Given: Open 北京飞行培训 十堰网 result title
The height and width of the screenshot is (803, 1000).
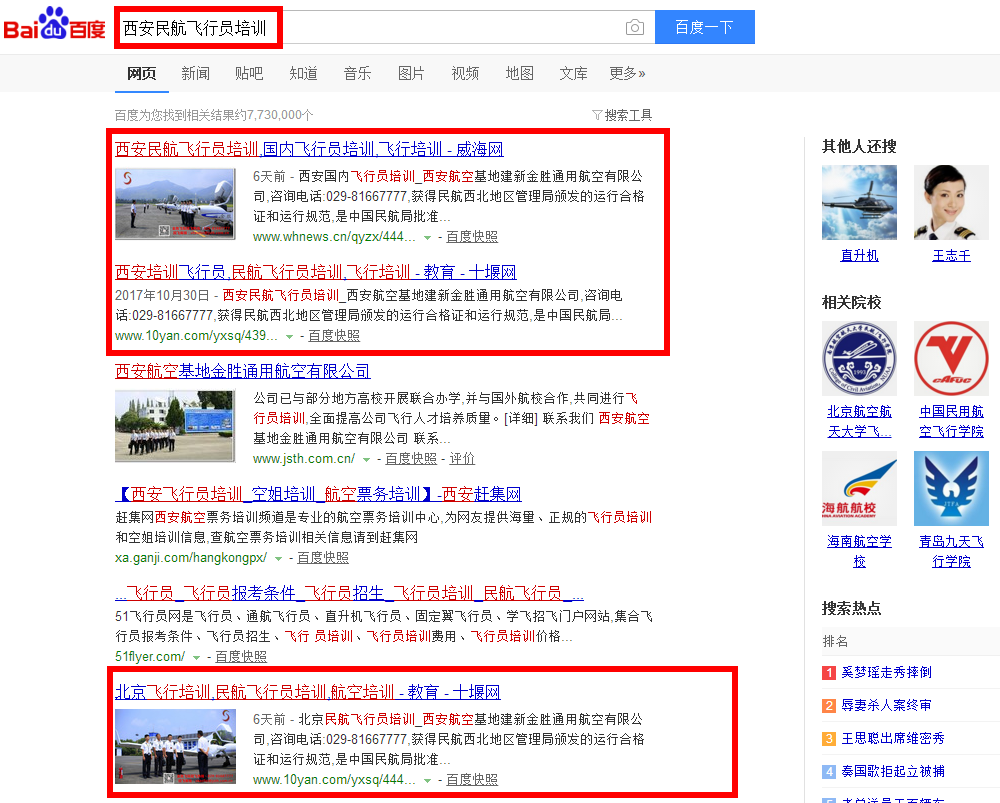Looking at the screenshot, I should pos(307,692).
